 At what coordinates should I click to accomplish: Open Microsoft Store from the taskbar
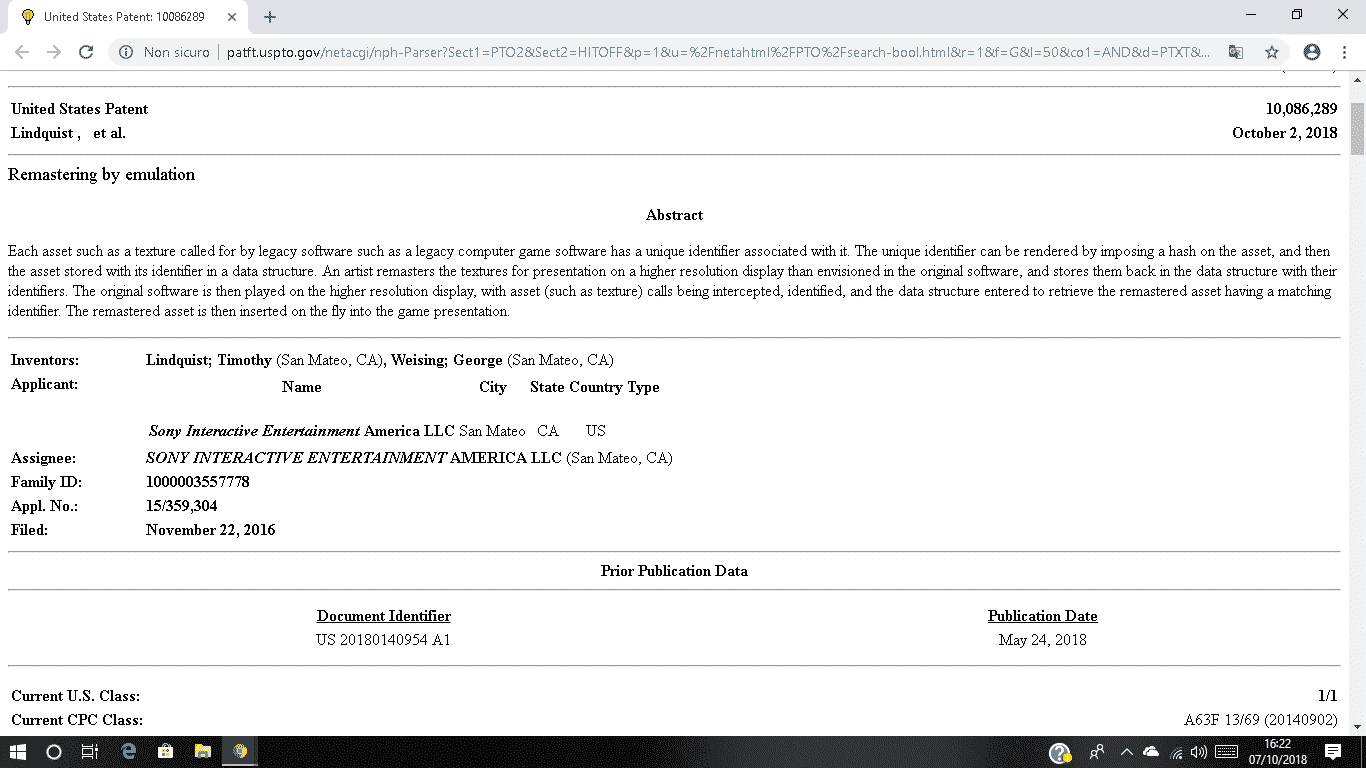pos(165,752)
